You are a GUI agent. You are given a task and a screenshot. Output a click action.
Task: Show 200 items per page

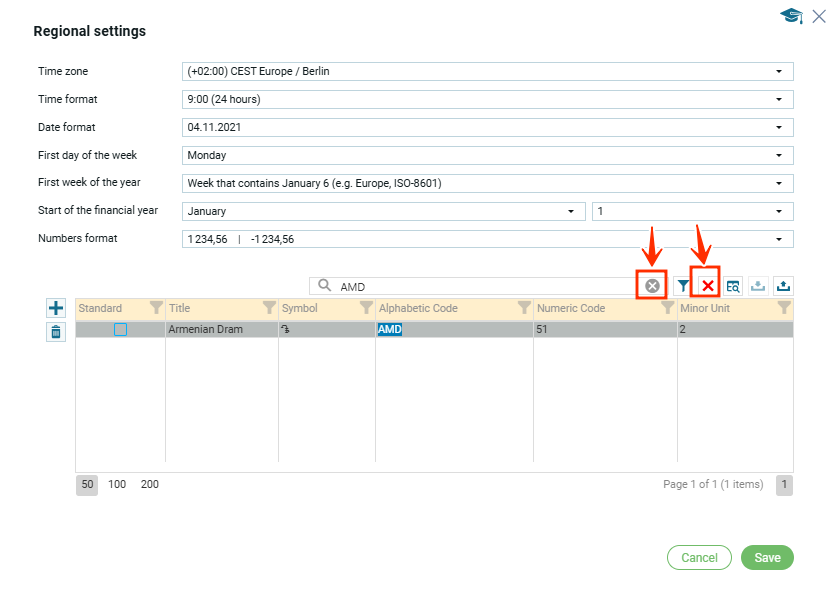pos(149,484)
